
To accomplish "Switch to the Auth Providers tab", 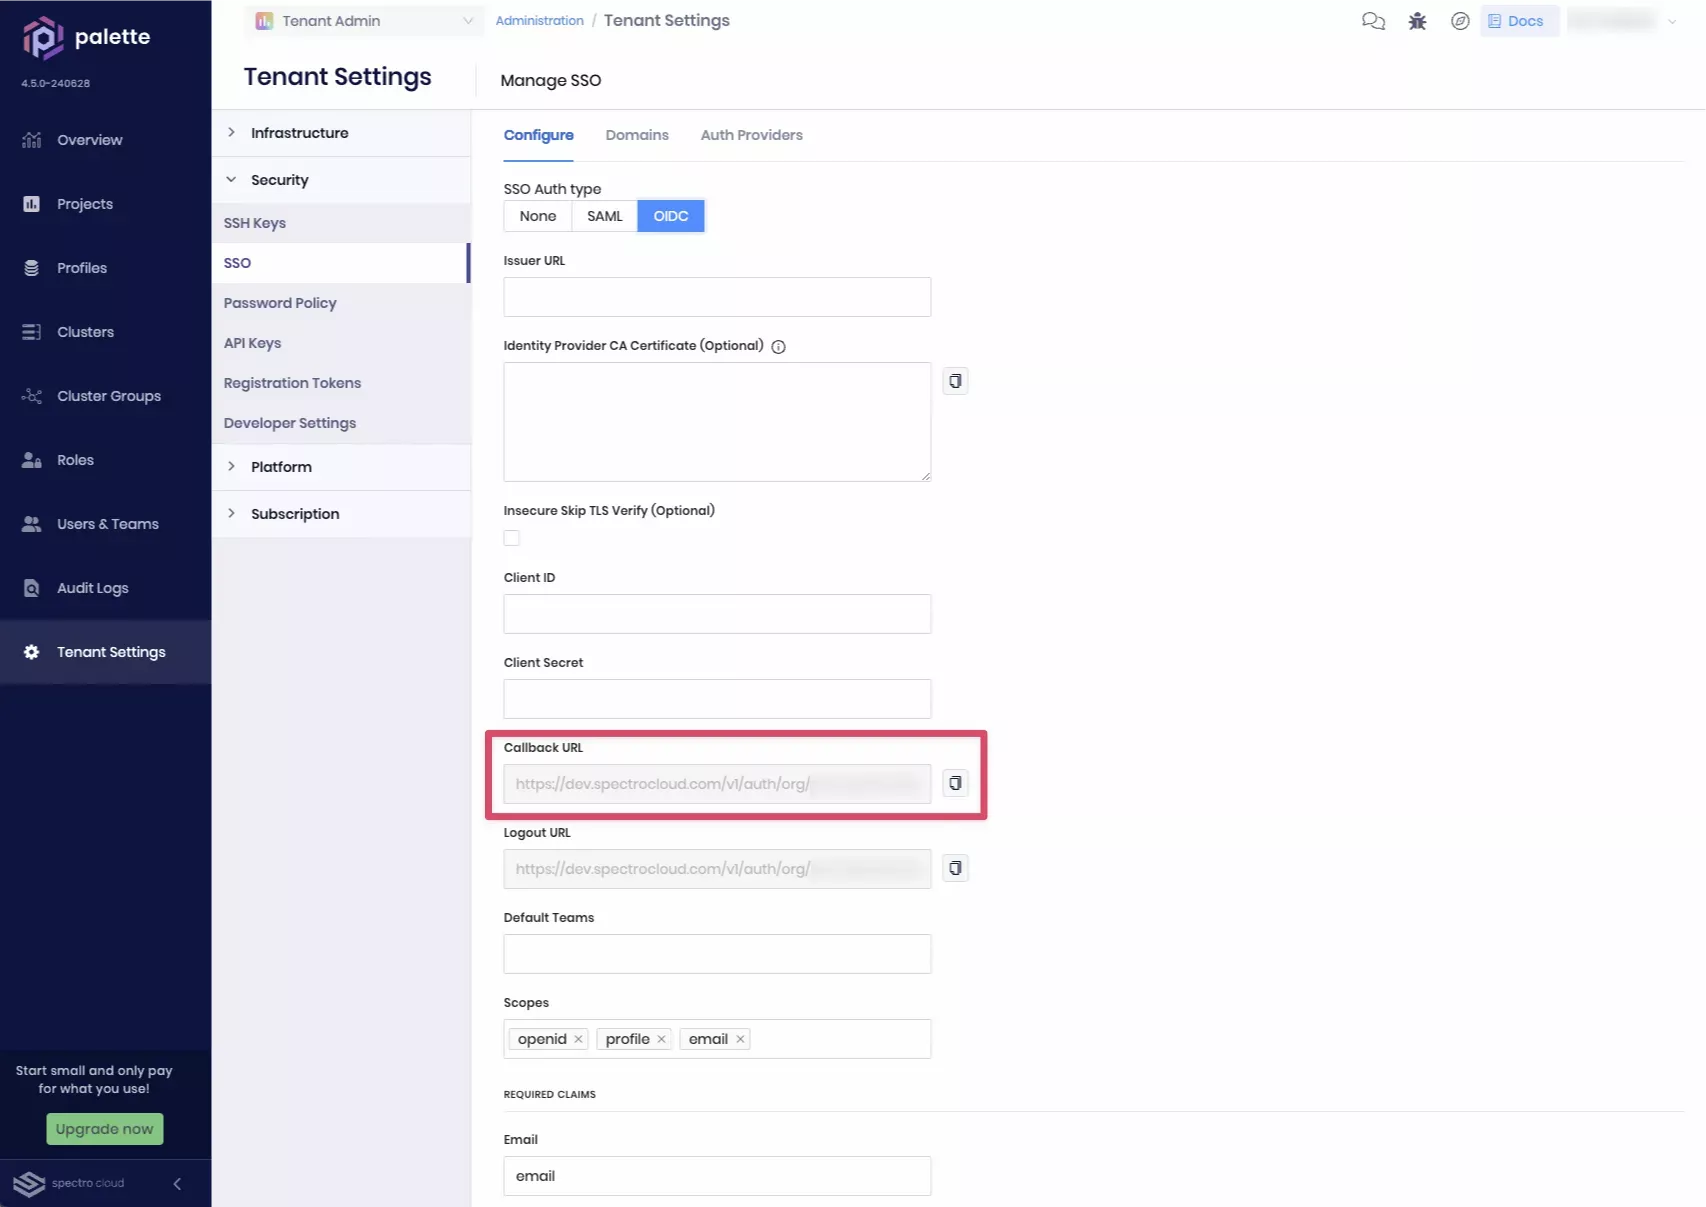I will click(752, 135).
